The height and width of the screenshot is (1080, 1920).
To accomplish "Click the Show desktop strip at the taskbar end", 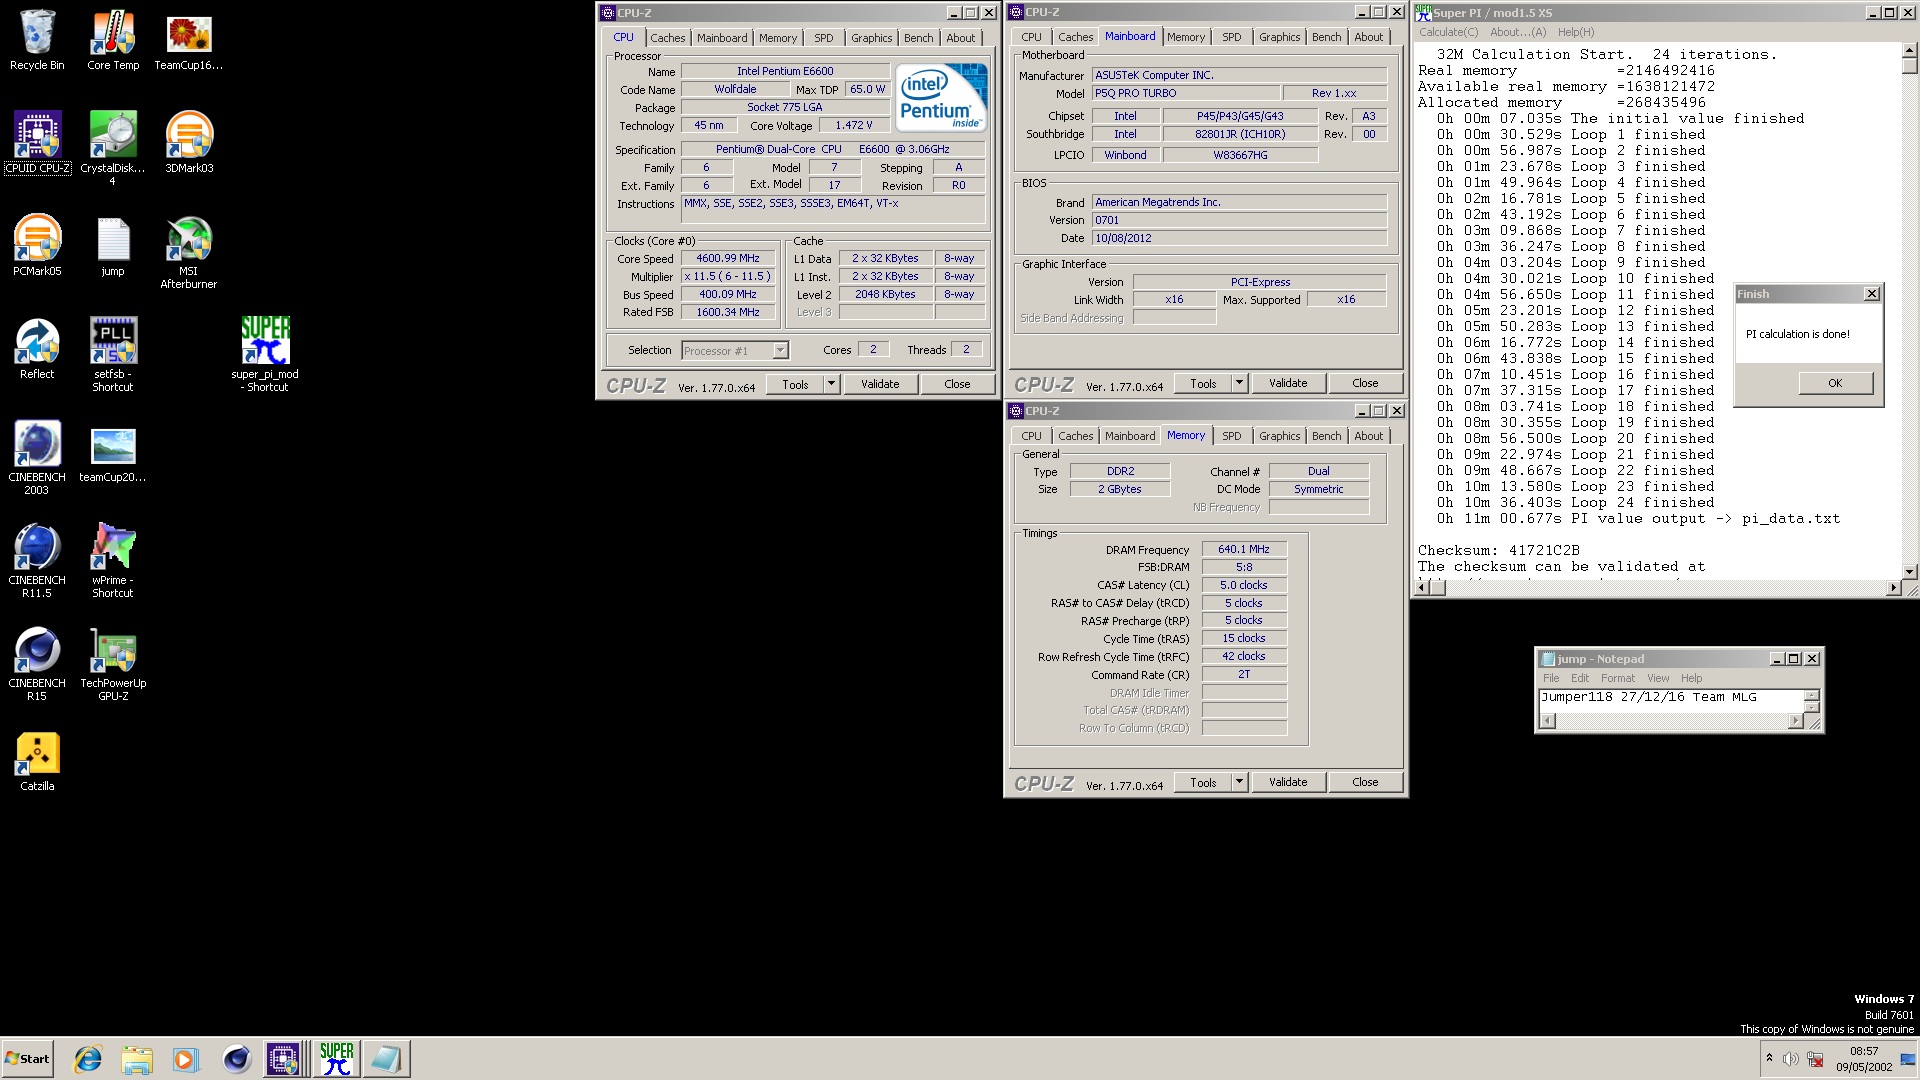I will (x=1908, y=1059).
